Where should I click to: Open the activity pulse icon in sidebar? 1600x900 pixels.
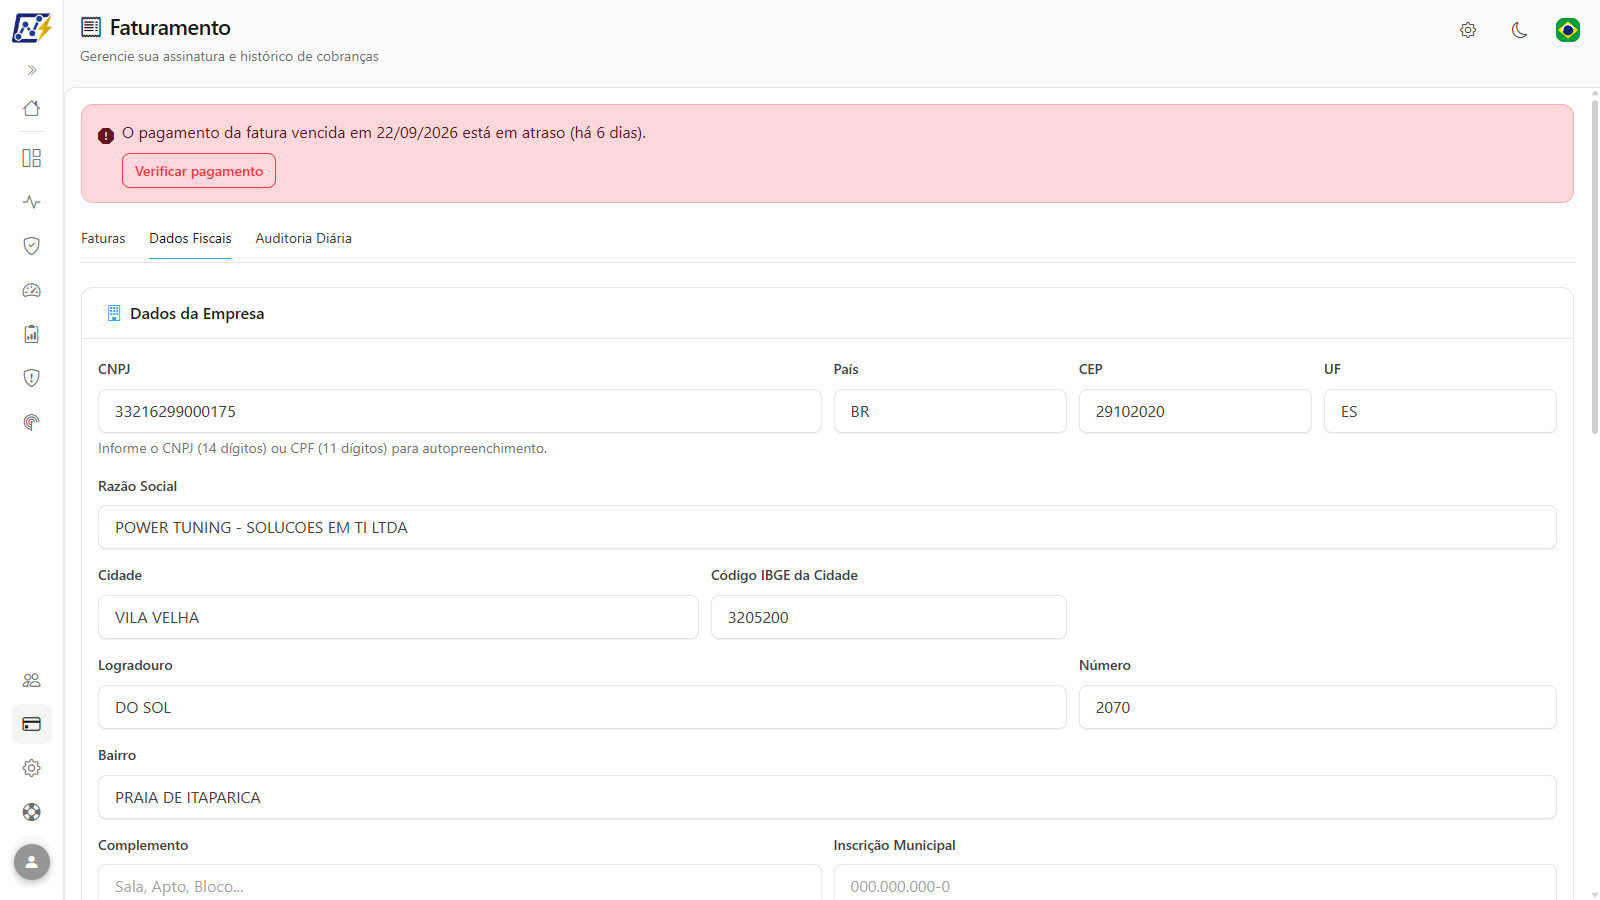(32, 202)
